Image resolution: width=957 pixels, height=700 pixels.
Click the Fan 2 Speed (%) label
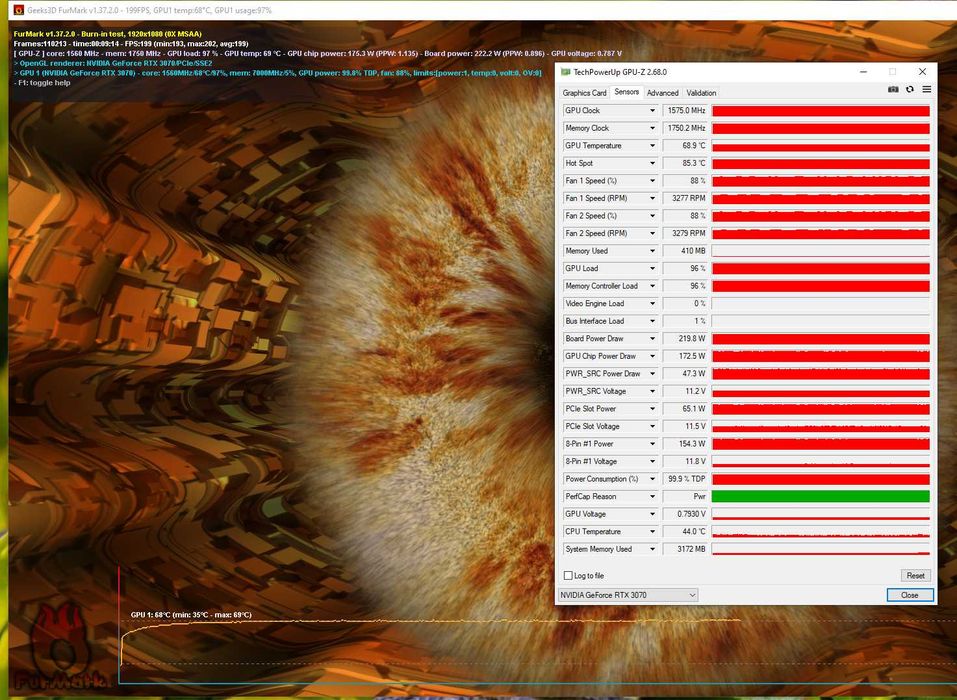coord(591,215)
